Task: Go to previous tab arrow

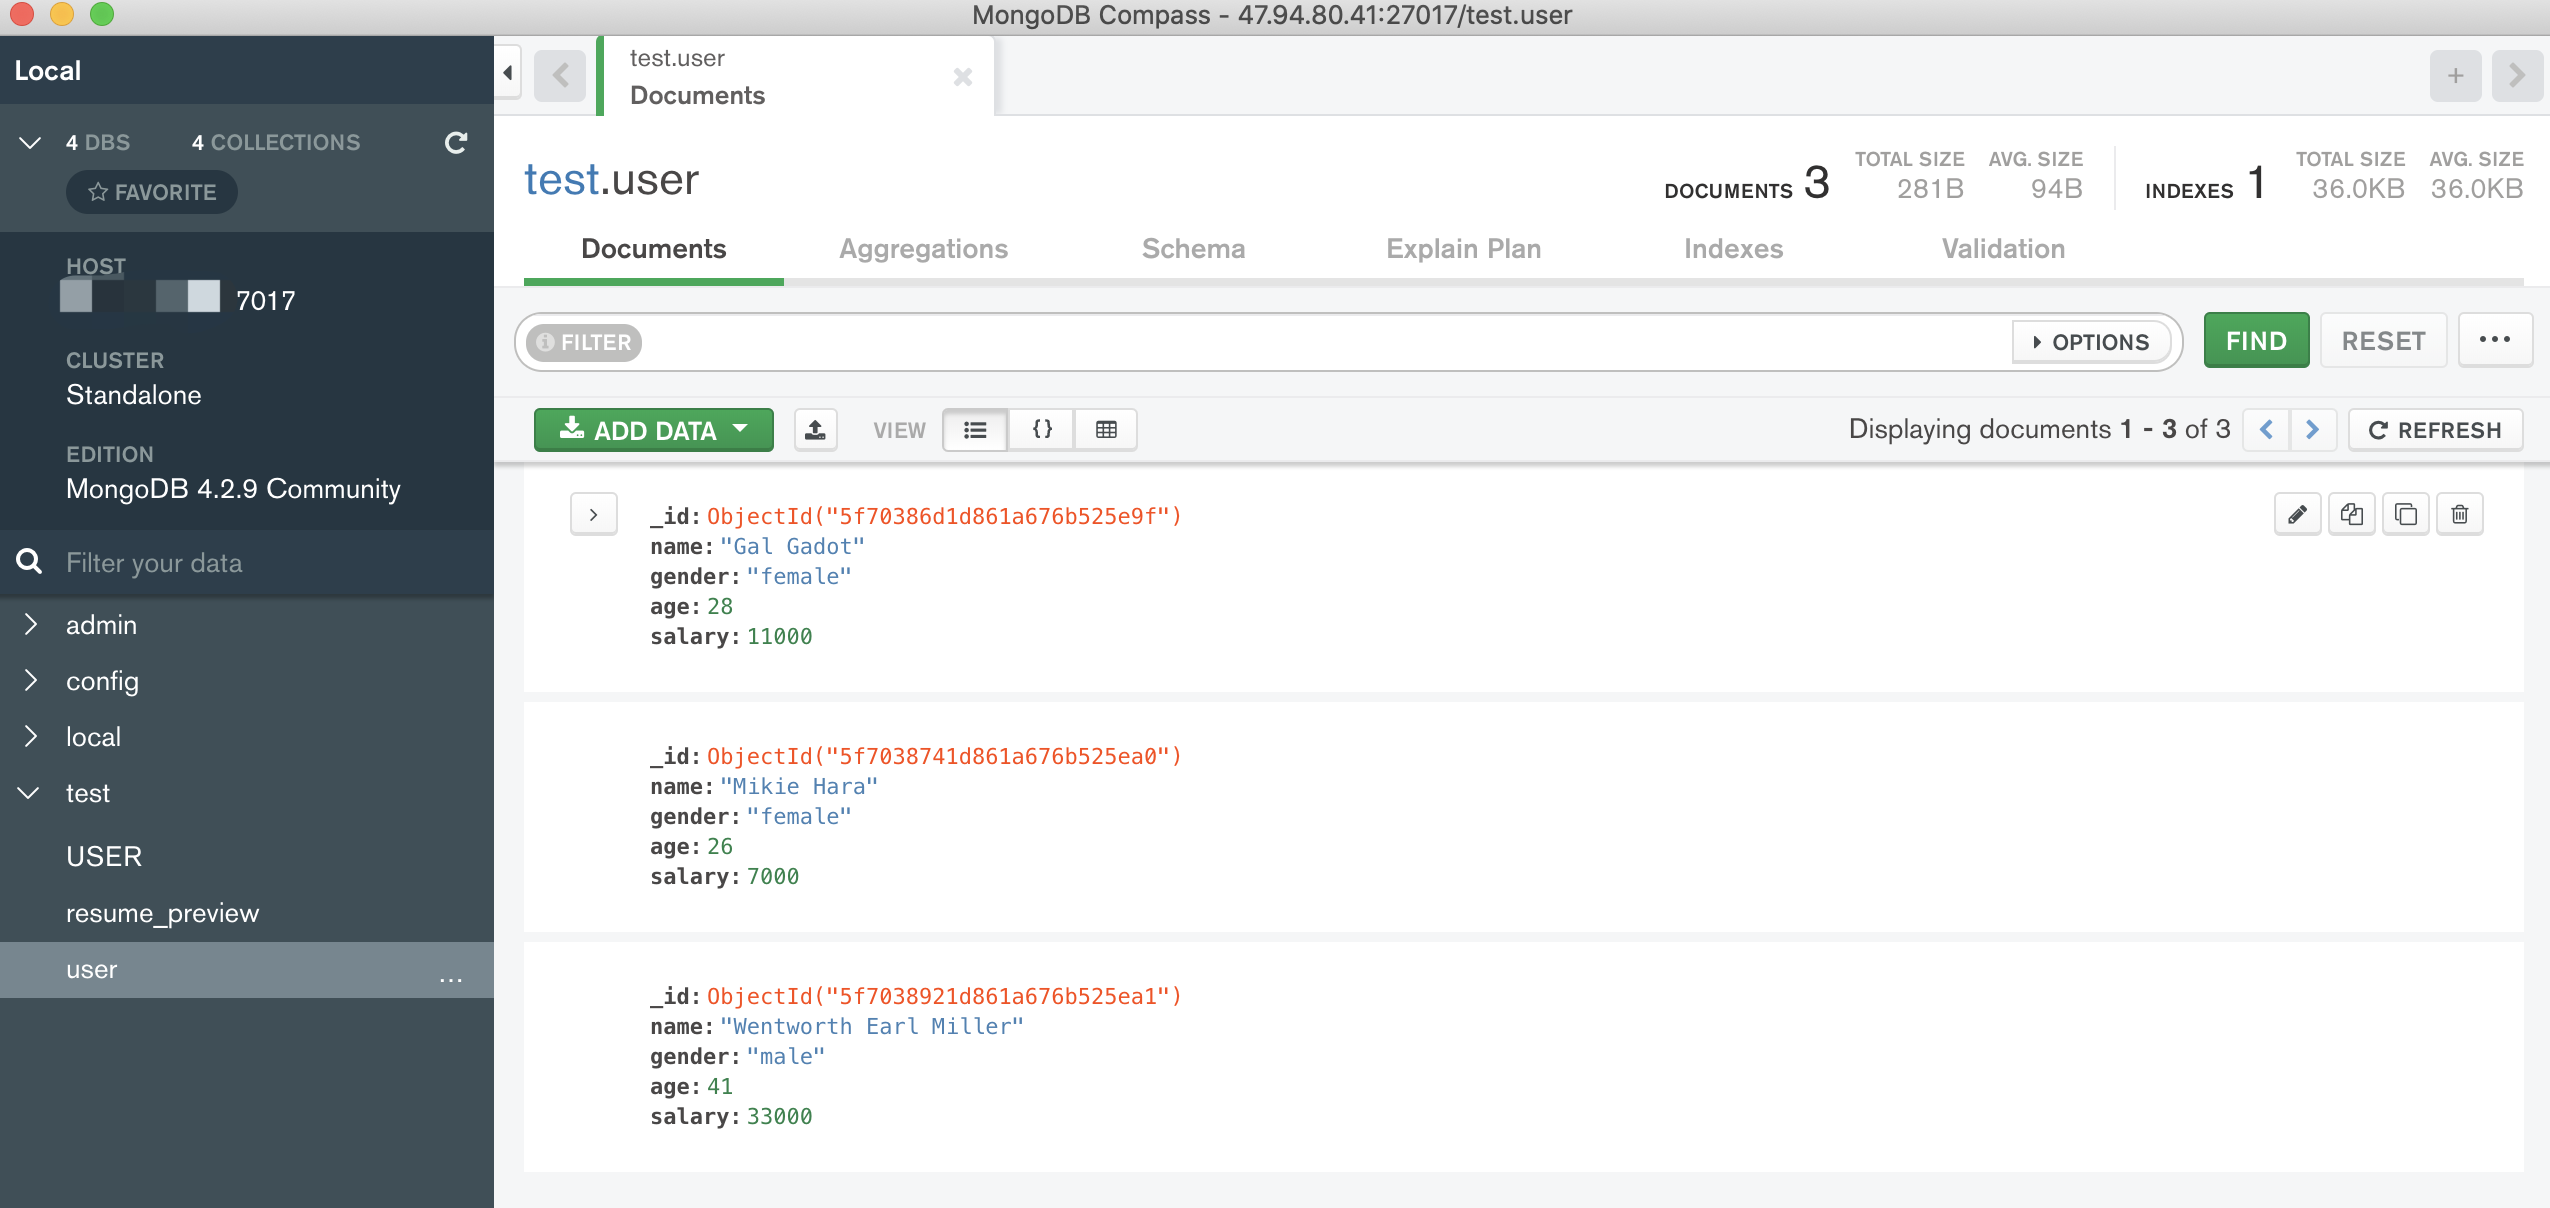Action: click(560, 75)
